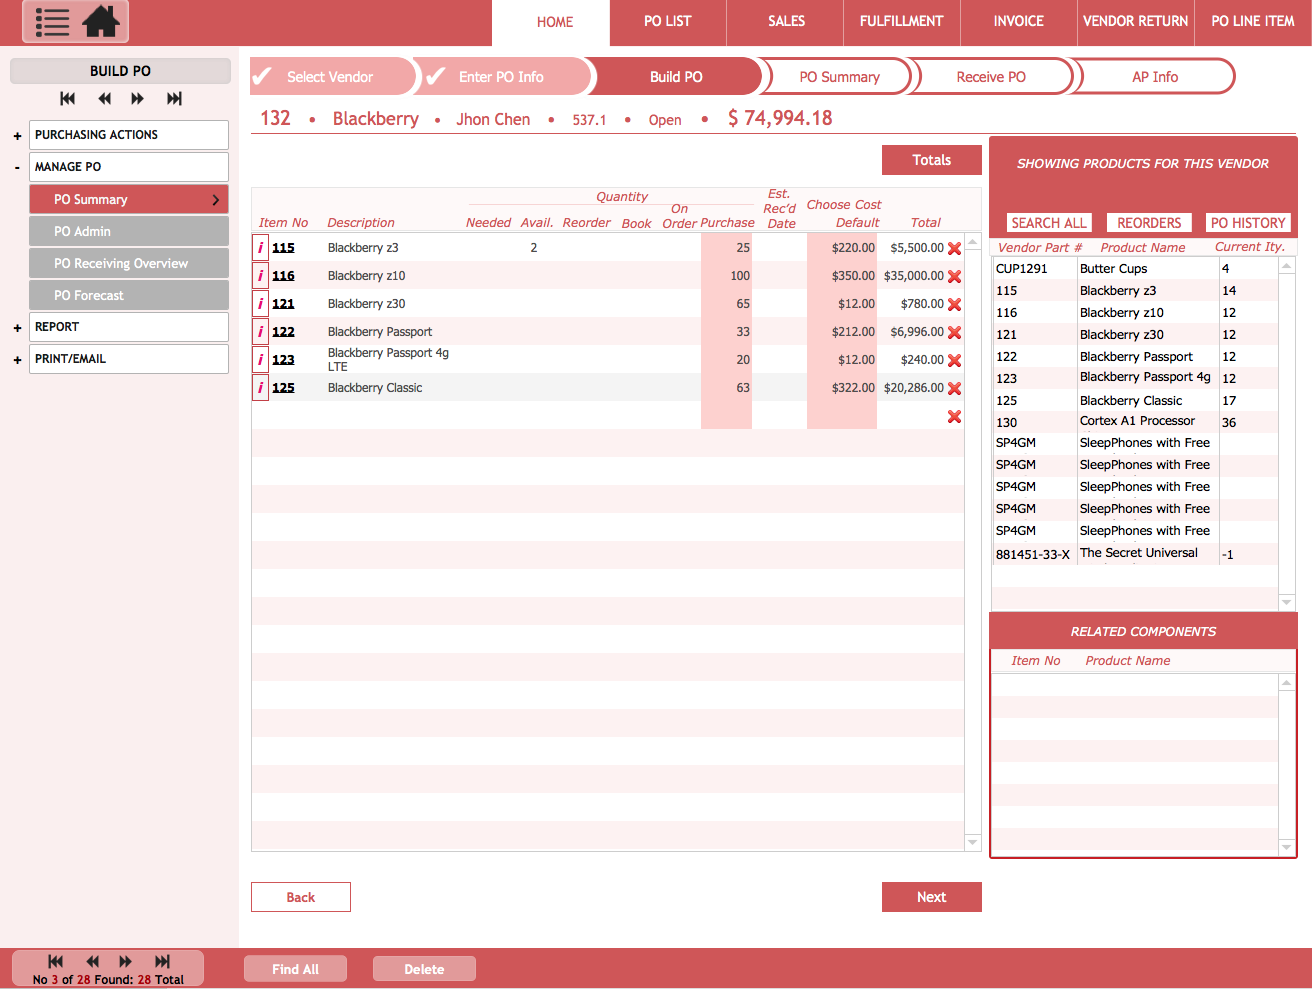This screenshot has width=1312, height=989.
Task: Delete Blackberry Passport $6,996.00 line with red X
Action: pyautogui.click(x=954, y=332)
